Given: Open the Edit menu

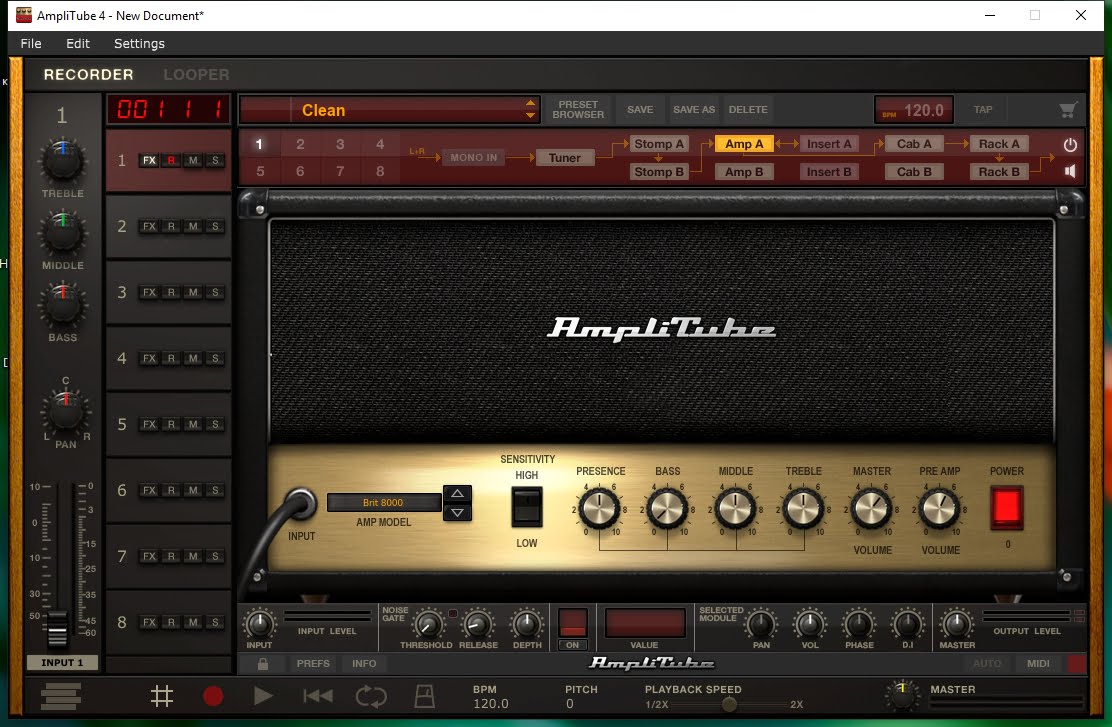Looking at the screenshot, I should pyautogui.click(x=78, y=43).
